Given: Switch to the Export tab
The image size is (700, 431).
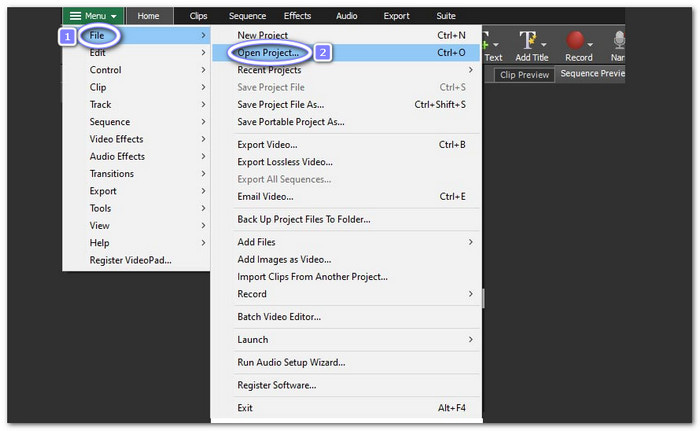Looking at the screenshot, I should [396, 16].
